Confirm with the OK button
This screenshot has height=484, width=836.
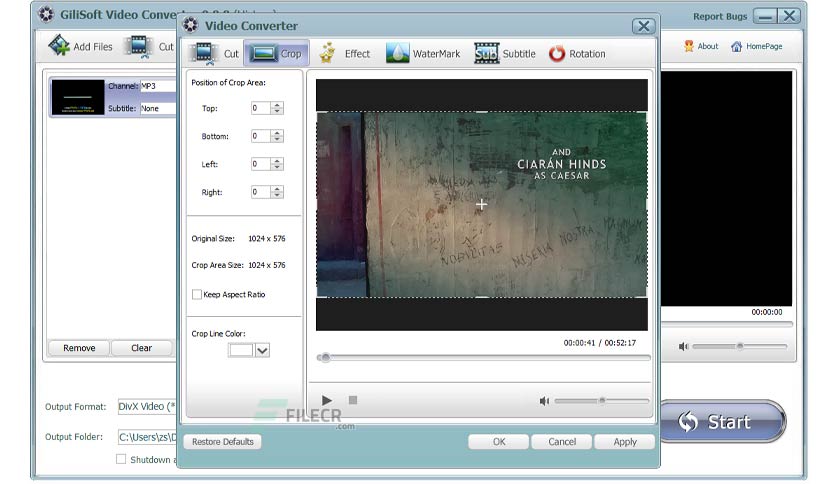click(x=499, y=441)
